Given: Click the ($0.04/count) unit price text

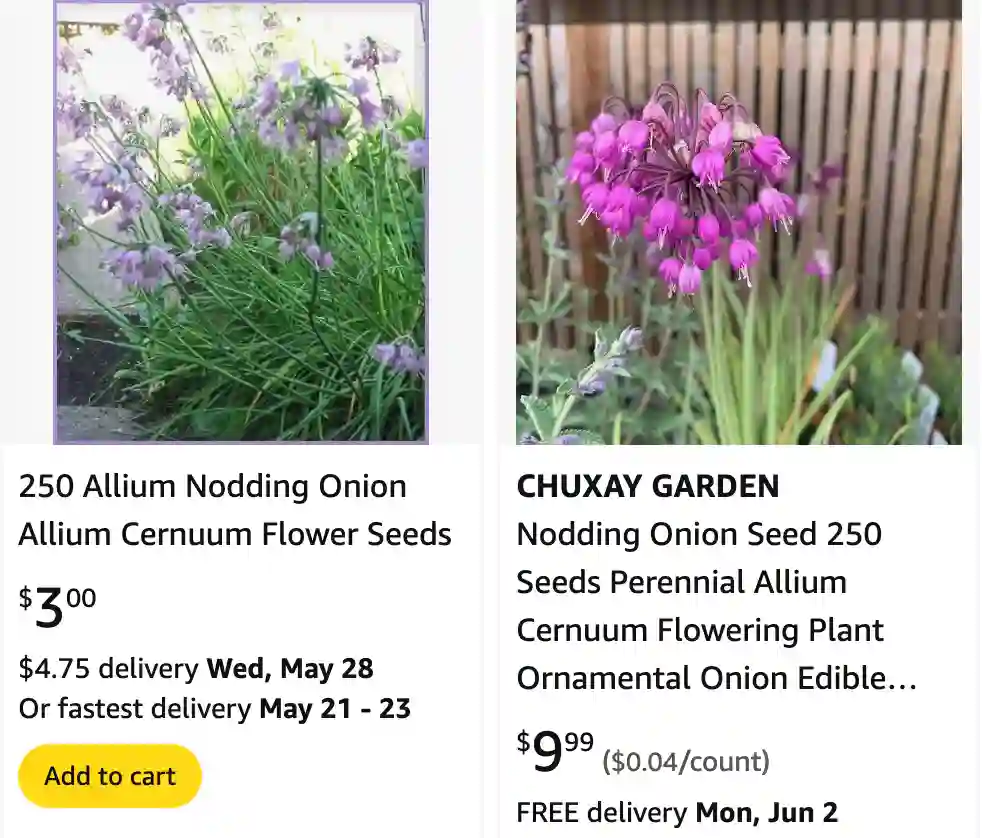Looking at the screenshot, I should 685,762.
